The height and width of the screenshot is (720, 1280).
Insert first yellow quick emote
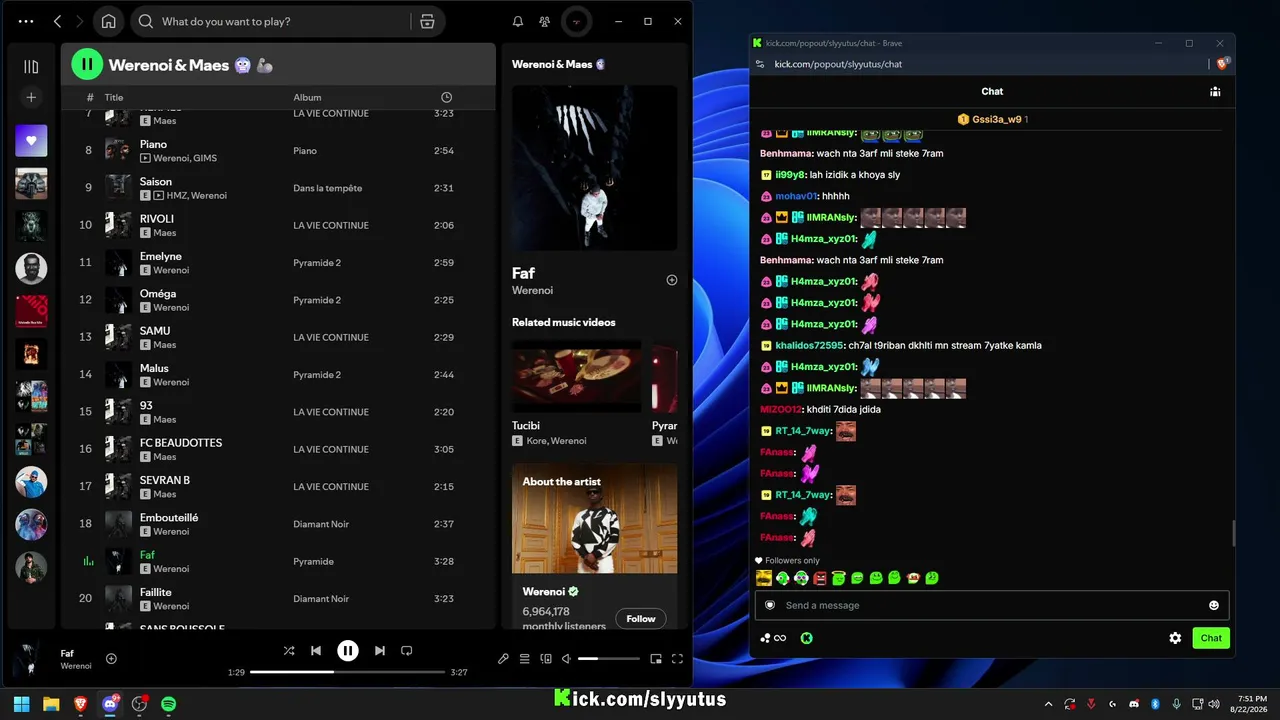(764, 578)
